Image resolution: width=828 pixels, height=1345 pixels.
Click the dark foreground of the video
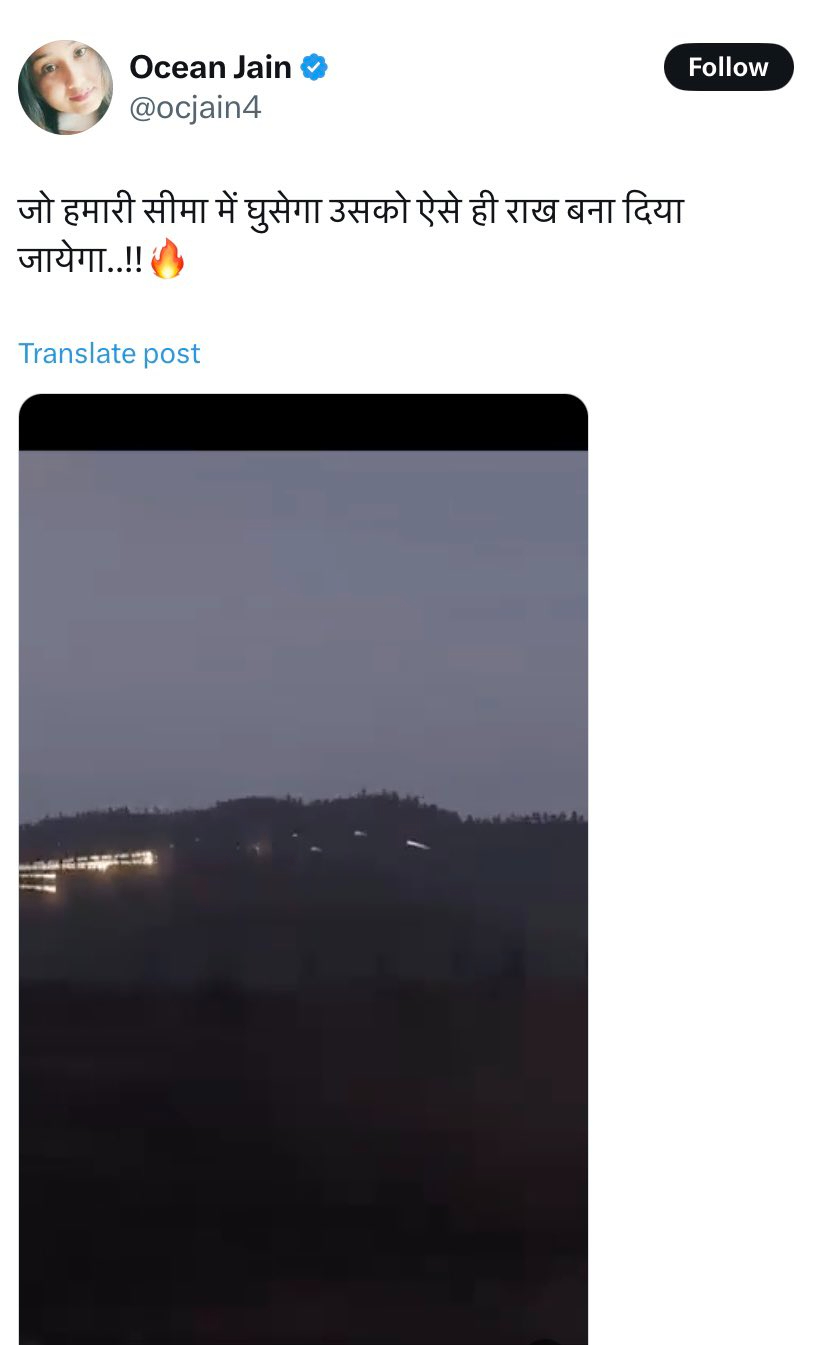303,1150
